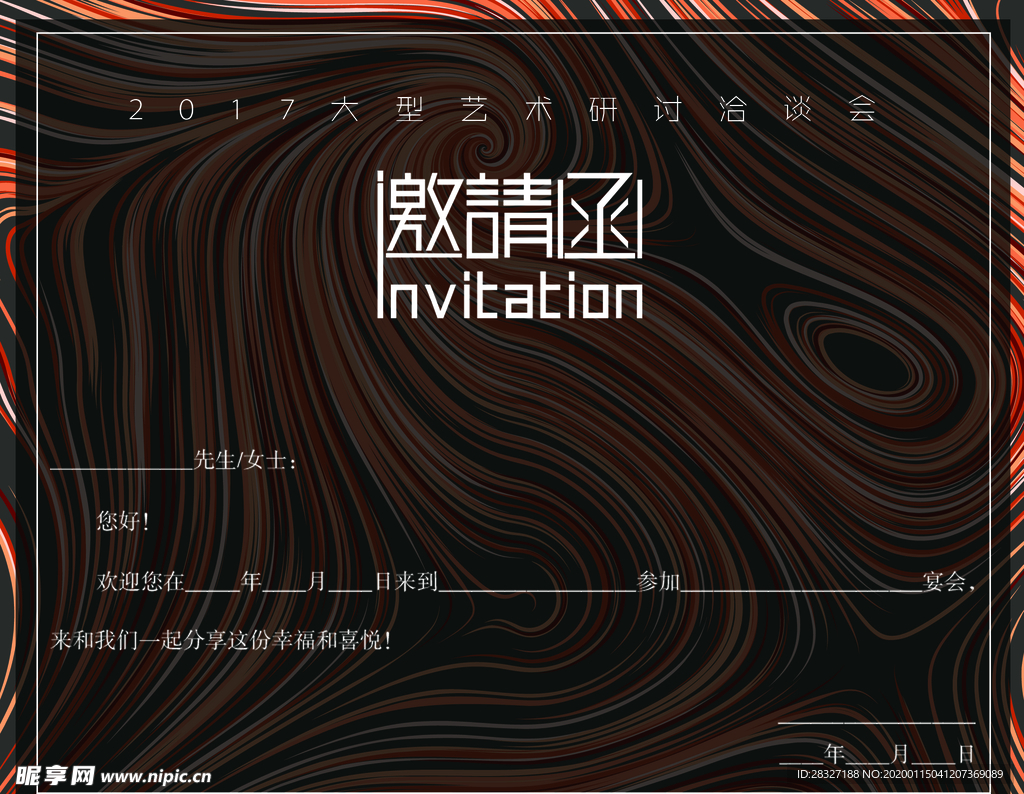Click the 2017大型艺术研讨洽谈会 header text
The image size is (1024, 794).
tap(503, 110)
